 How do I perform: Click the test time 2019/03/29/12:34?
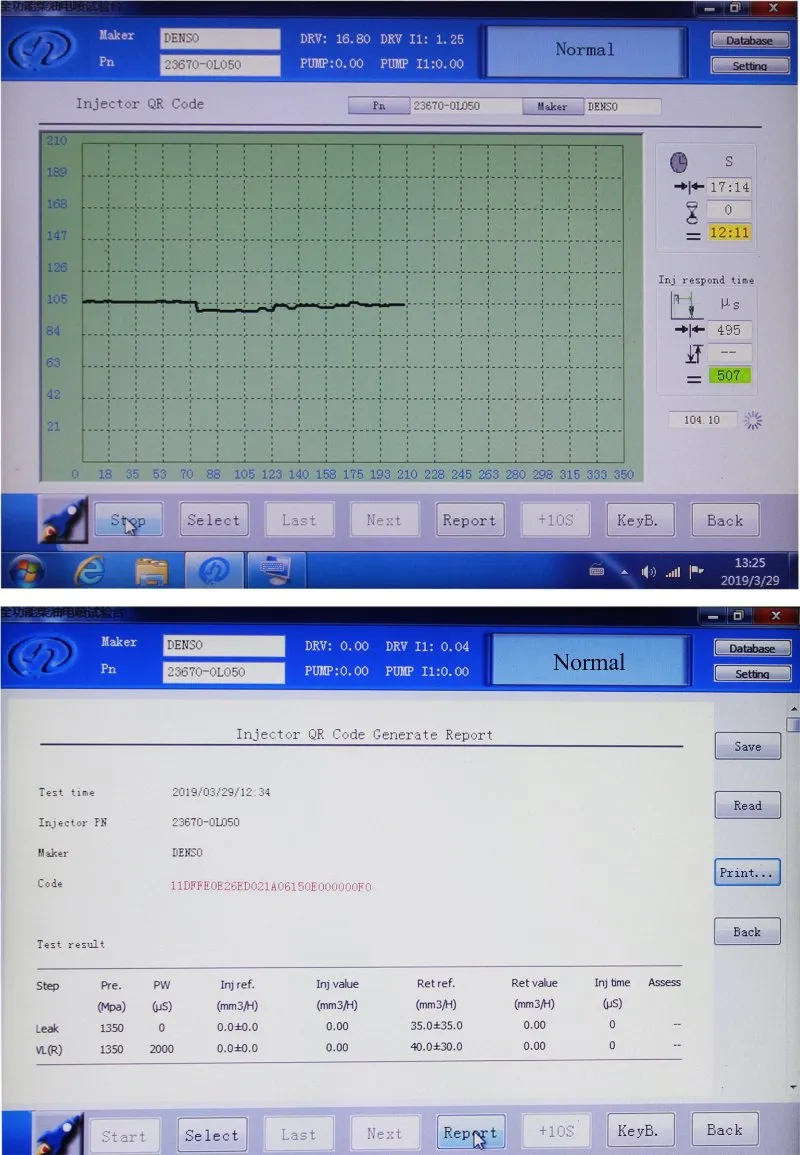tap(221, 792)
